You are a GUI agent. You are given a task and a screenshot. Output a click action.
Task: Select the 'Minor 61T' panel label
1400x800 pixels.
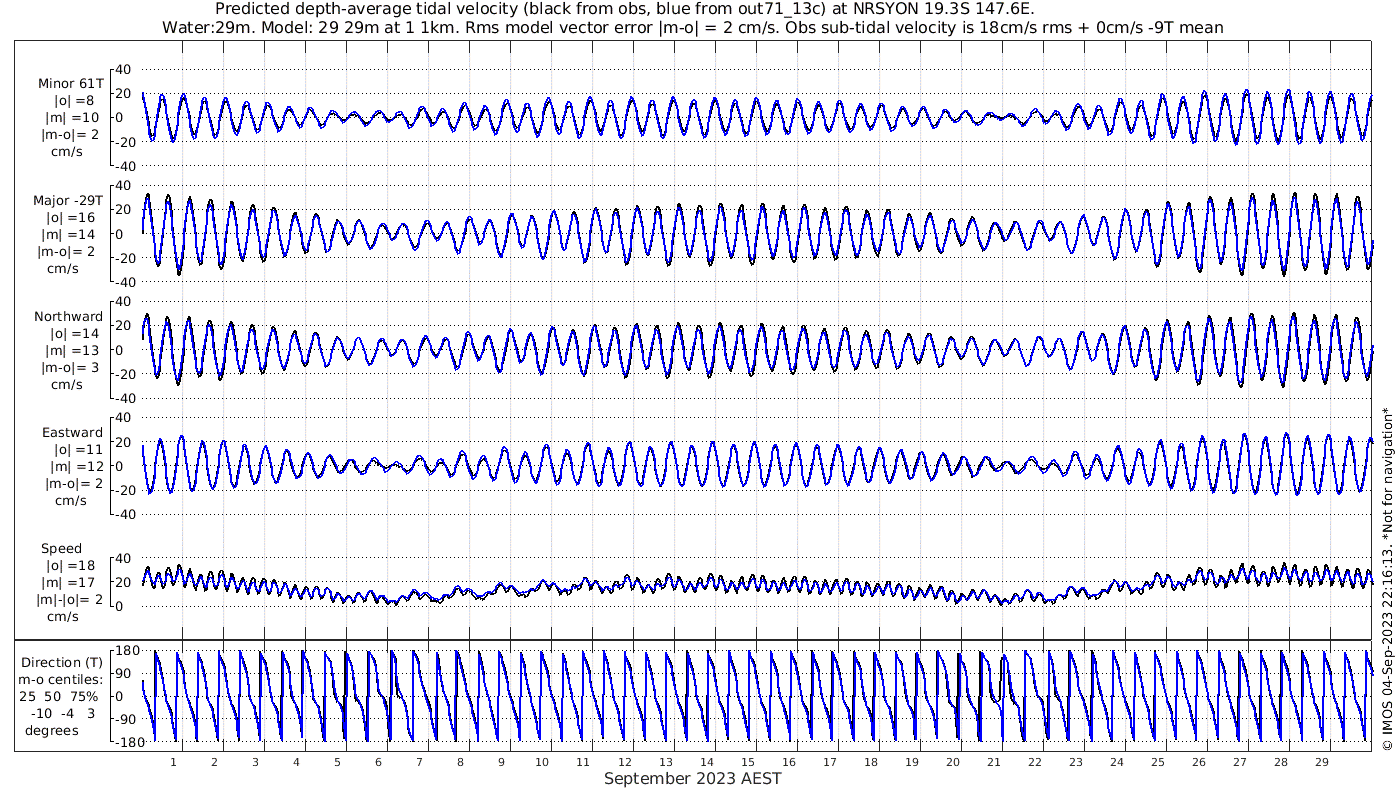coord(70,84)
